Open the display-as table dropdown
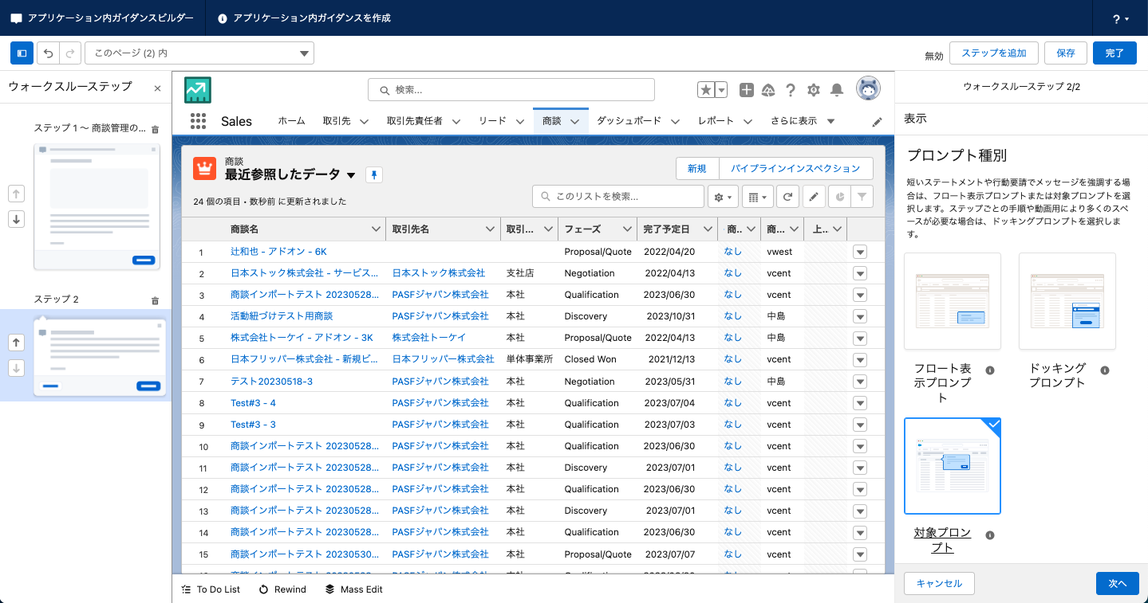The height and width of the screenshot is (603, 1148). click(x=757, y=197)
